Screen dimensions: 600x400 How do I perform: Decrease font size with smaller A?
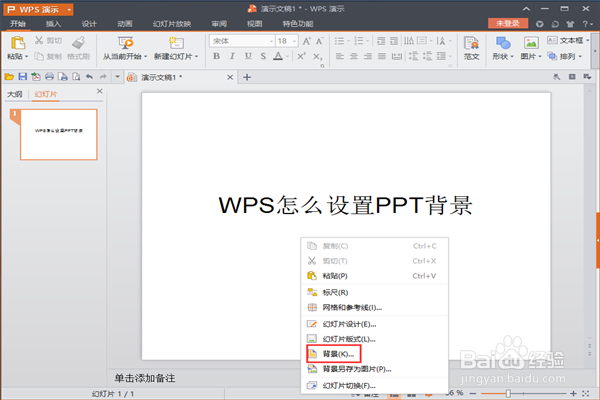click(x=320, y=41)
